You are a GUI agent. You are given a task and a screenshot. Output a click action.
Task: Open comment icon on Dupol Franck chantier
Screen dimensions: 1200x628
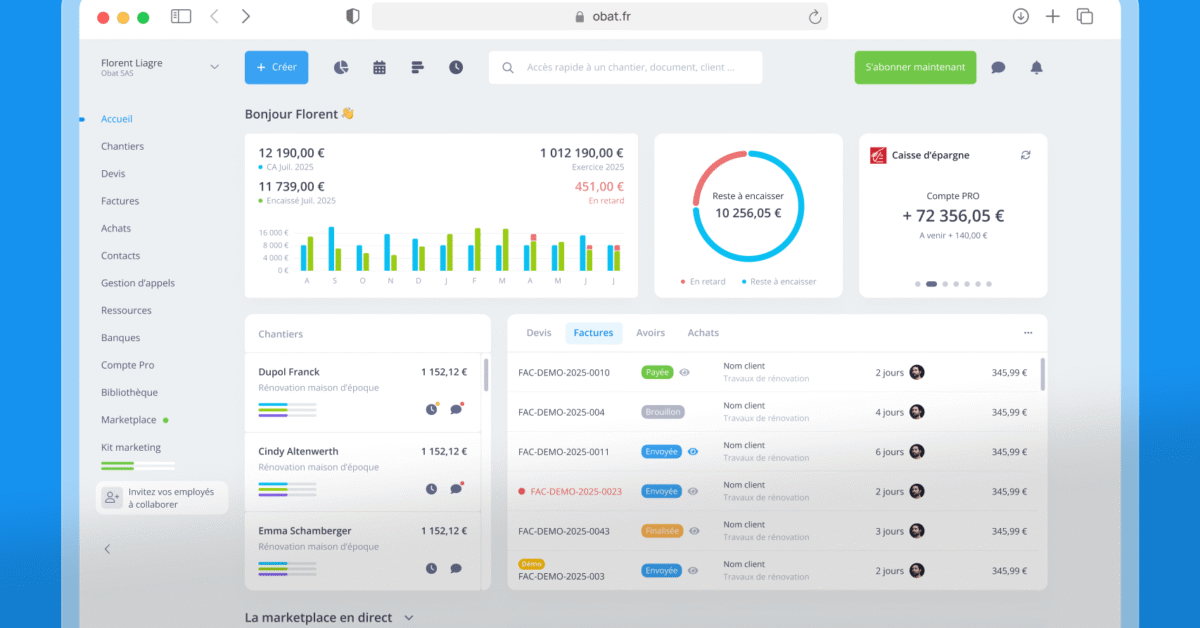pyautogui.click(x=456, y=409)
